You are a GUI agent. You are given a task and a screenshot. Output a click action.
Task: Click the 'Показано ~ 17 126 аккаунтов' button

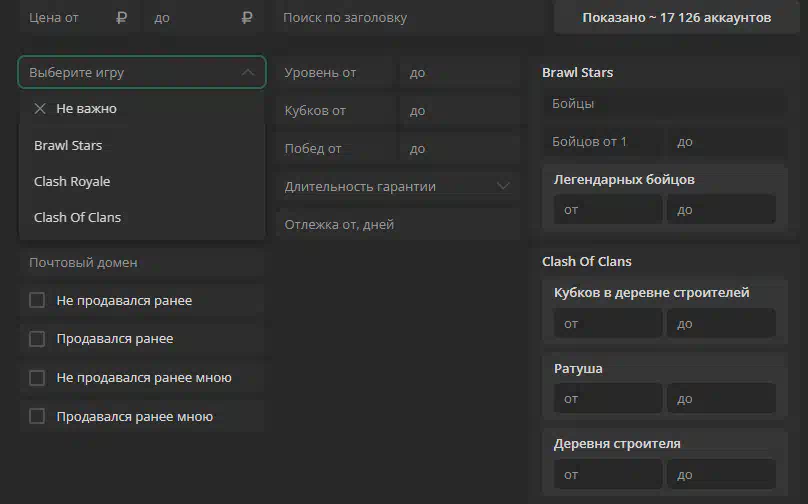pyautogui.click(x=677, y=18)
